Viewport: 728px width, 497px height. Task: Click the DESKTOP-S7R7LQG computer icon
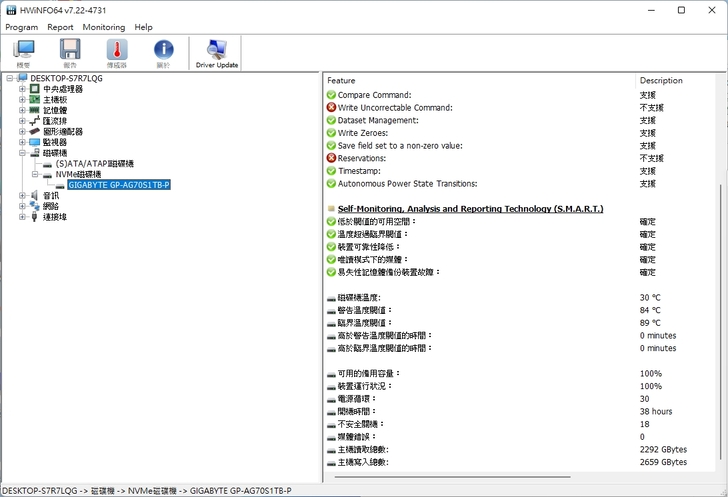(22, 78)
